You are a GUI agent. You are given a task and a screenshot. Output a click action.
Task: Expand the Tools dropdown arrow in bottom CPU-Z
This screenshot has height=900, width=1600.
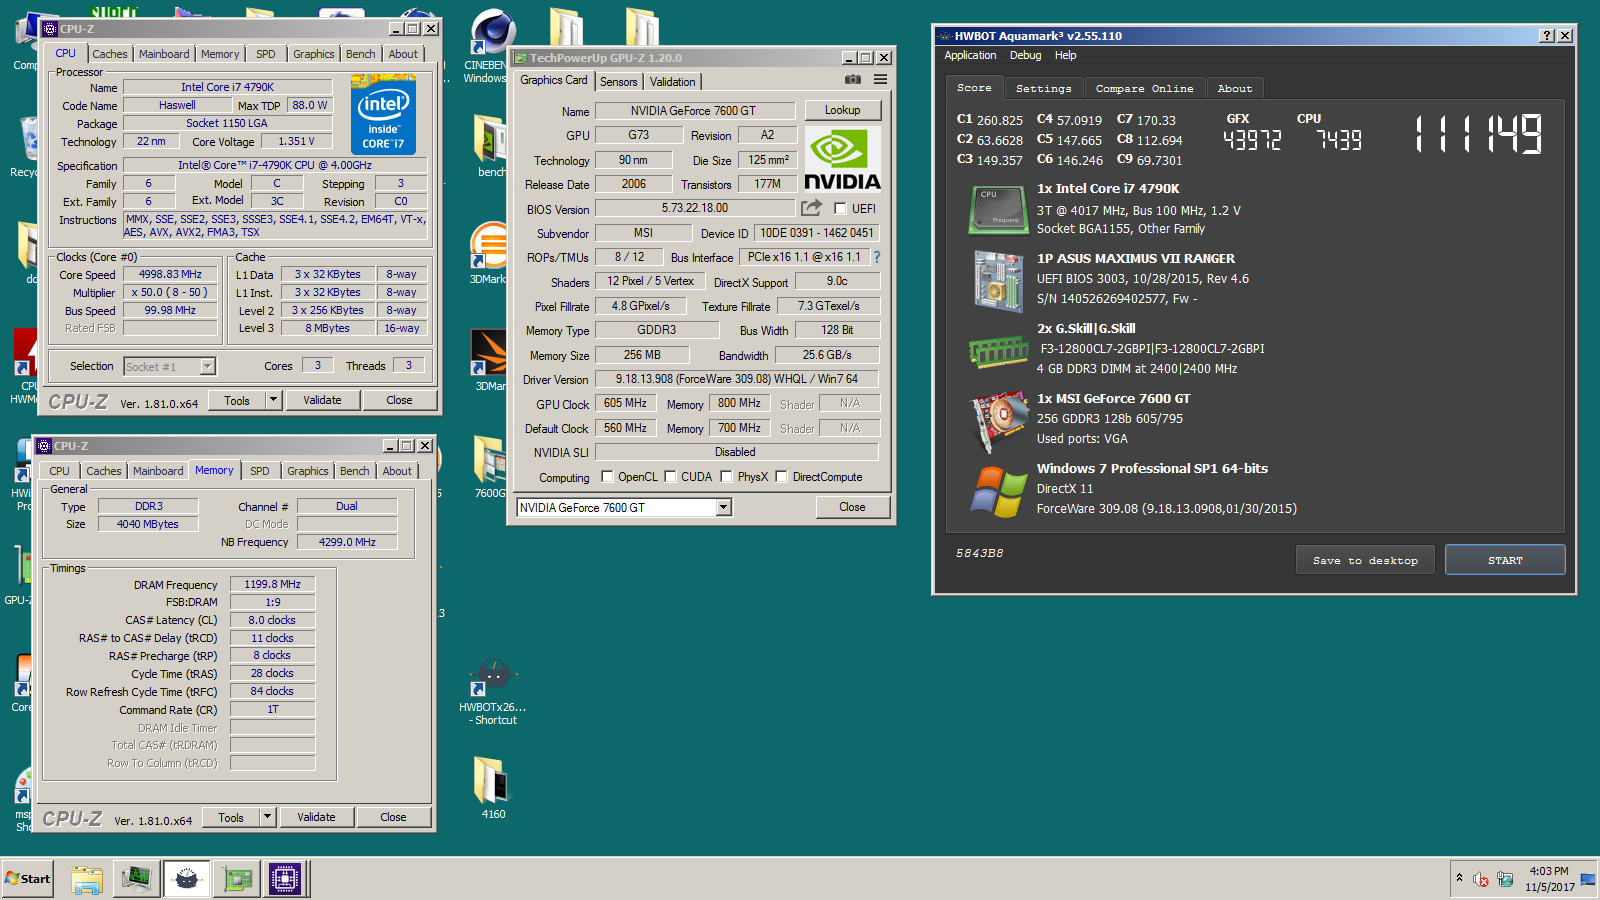click(x=267, y=817)
